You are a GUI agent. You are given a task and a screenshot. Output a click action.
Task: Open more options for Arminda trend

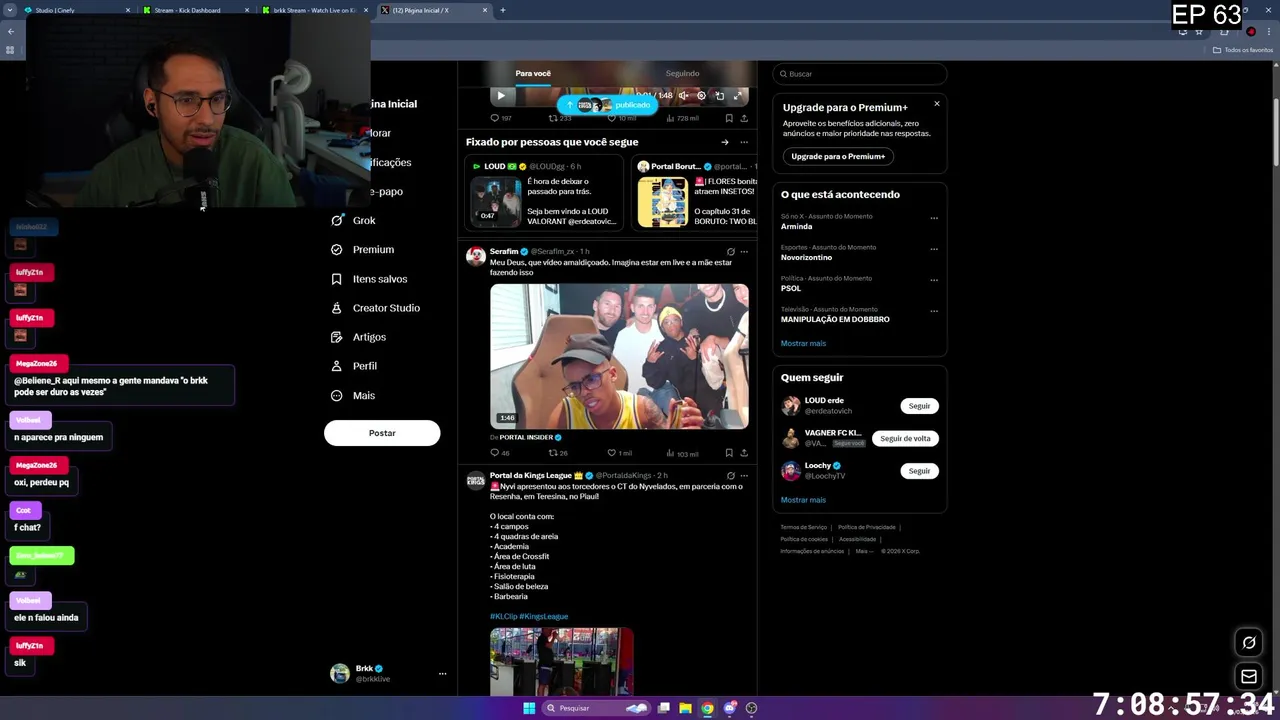point(934,218)
